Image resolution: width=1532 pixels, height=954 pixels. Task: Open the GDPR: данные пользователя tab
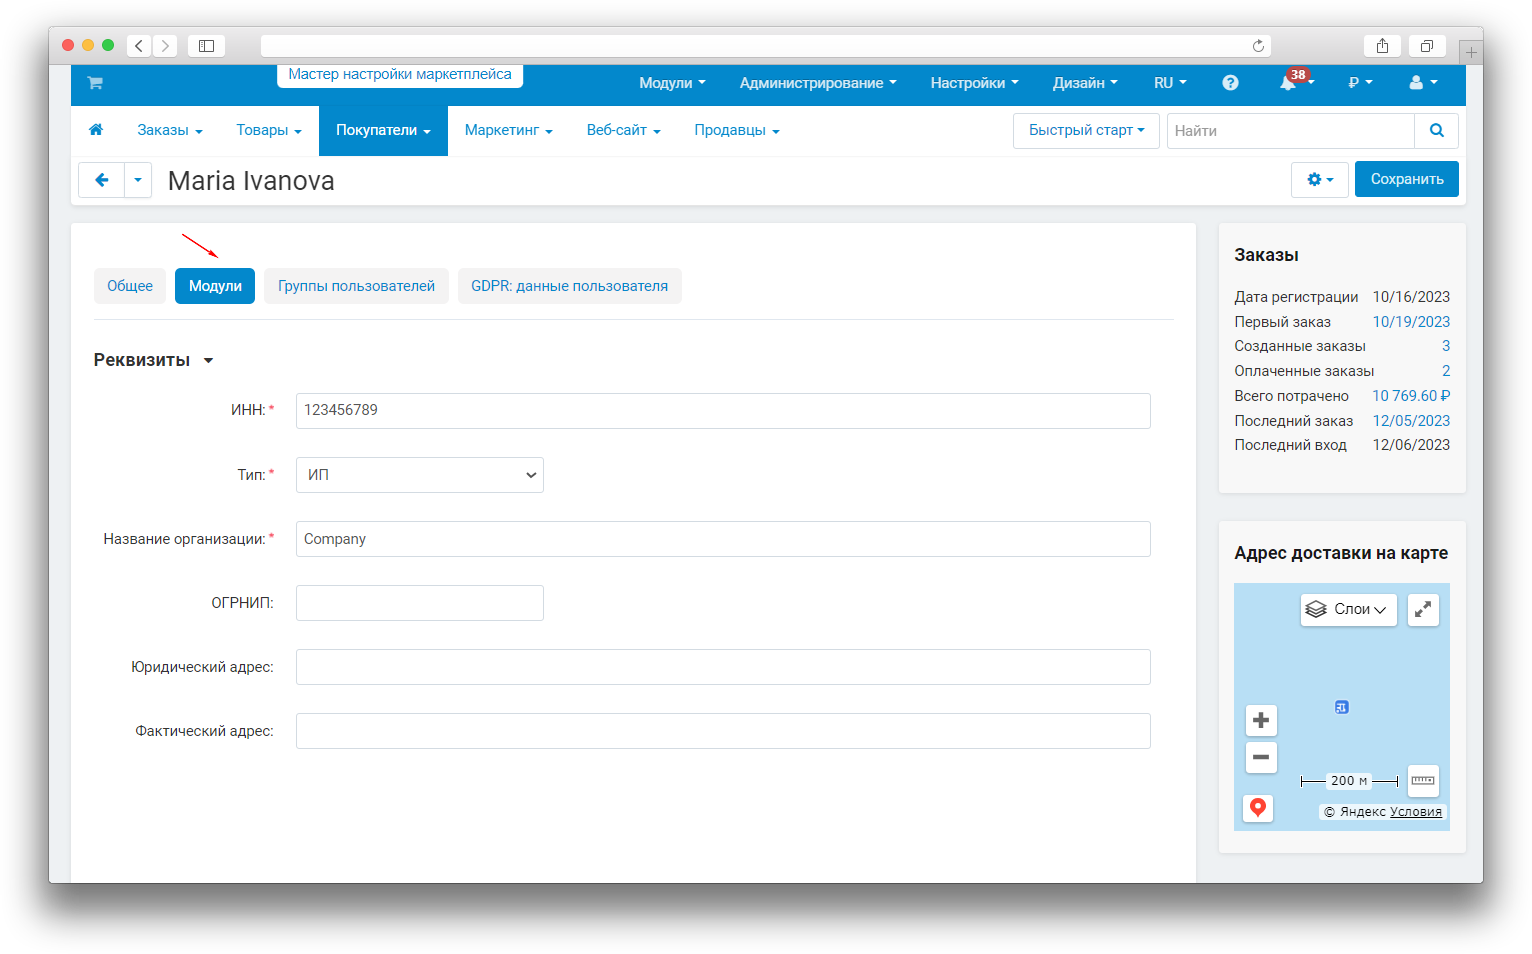tap(569, 286)
